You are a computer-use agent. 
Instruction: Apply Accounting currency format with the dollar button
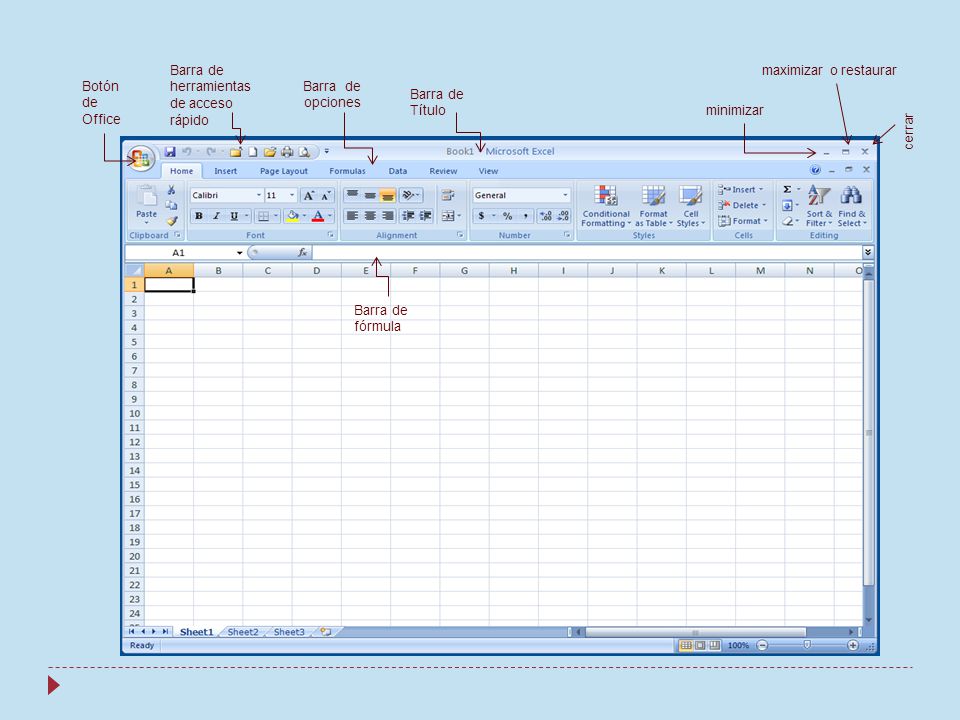coord(482,216)
